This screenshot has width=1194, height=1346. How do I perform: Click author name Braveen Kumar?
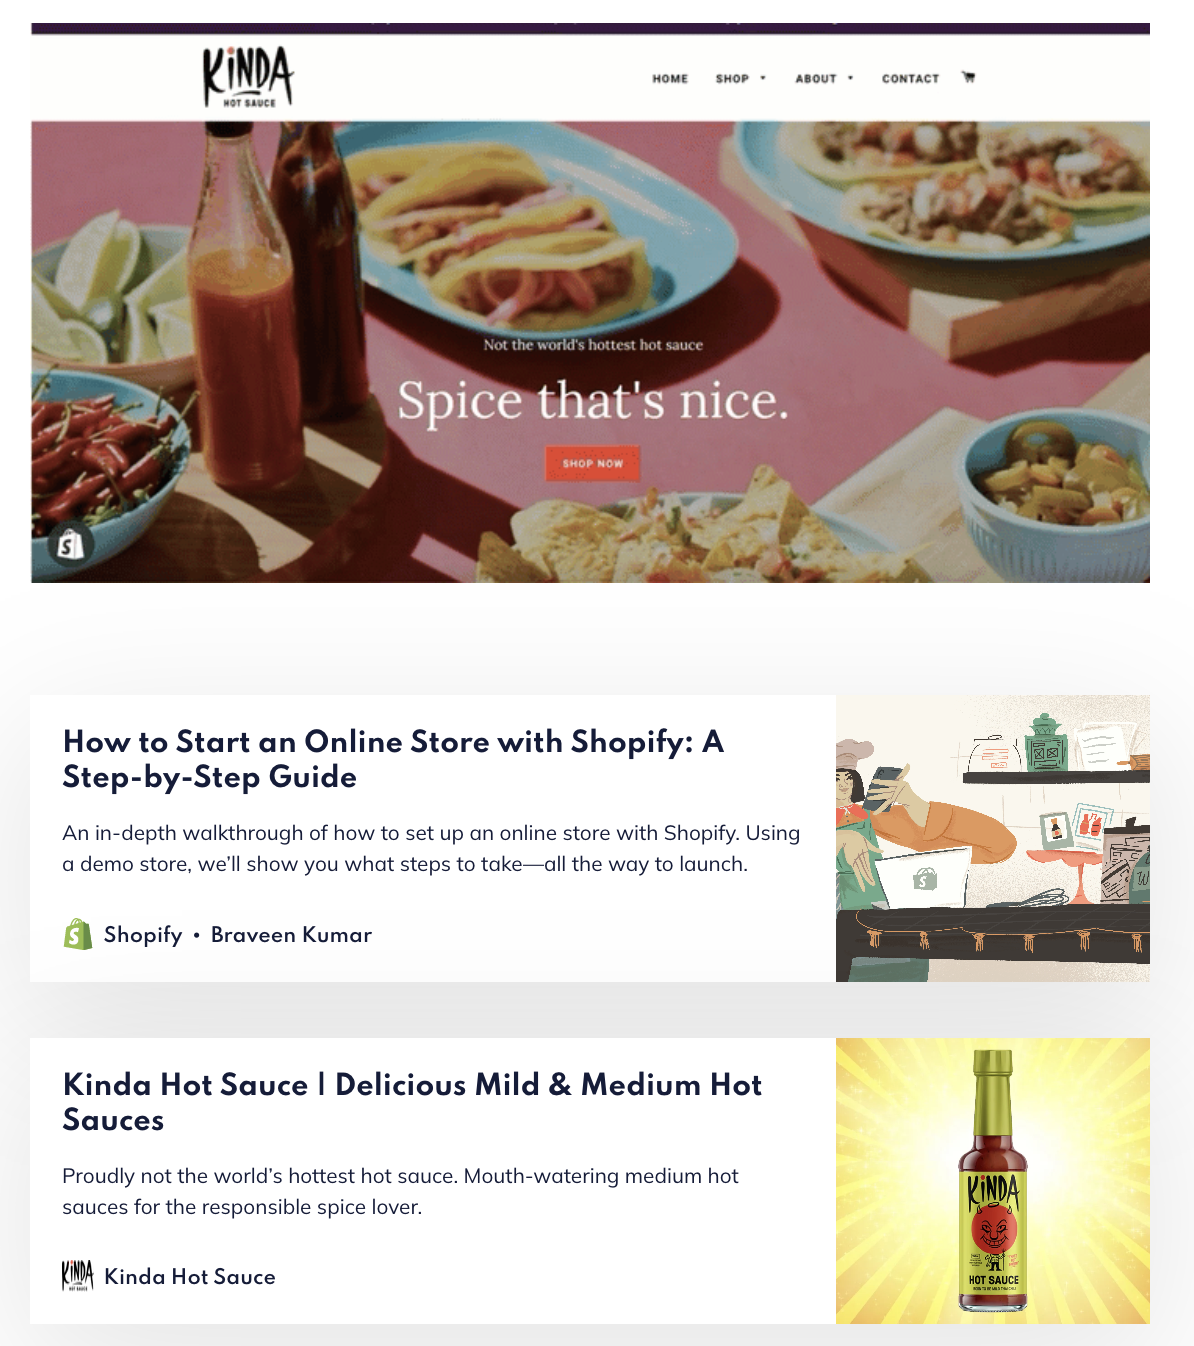tap(291, 935)
